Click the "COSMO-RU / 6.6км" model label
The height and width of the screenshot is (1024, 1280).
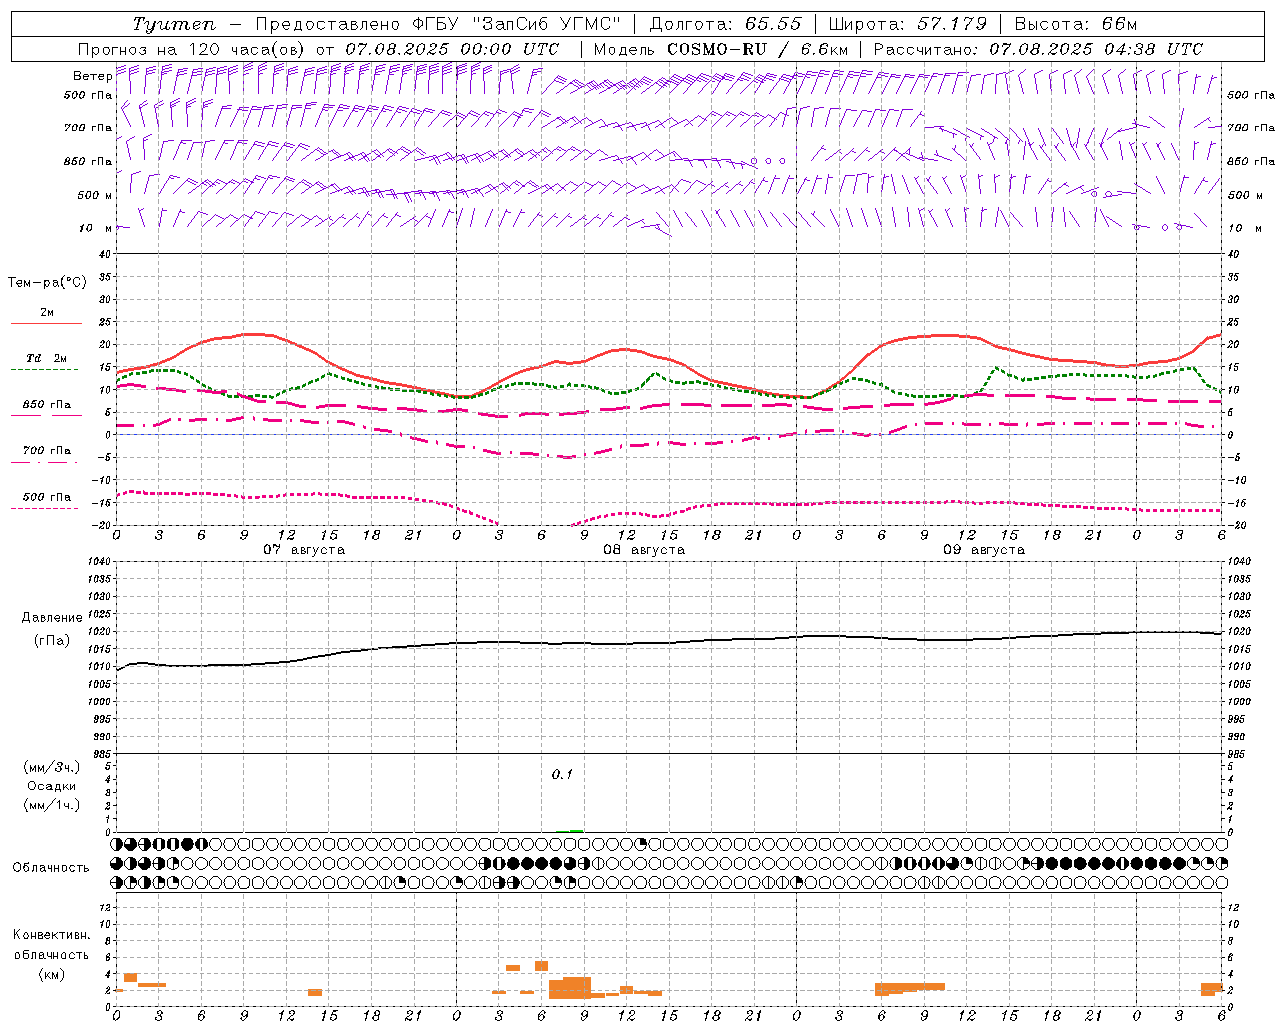[757, 49]
